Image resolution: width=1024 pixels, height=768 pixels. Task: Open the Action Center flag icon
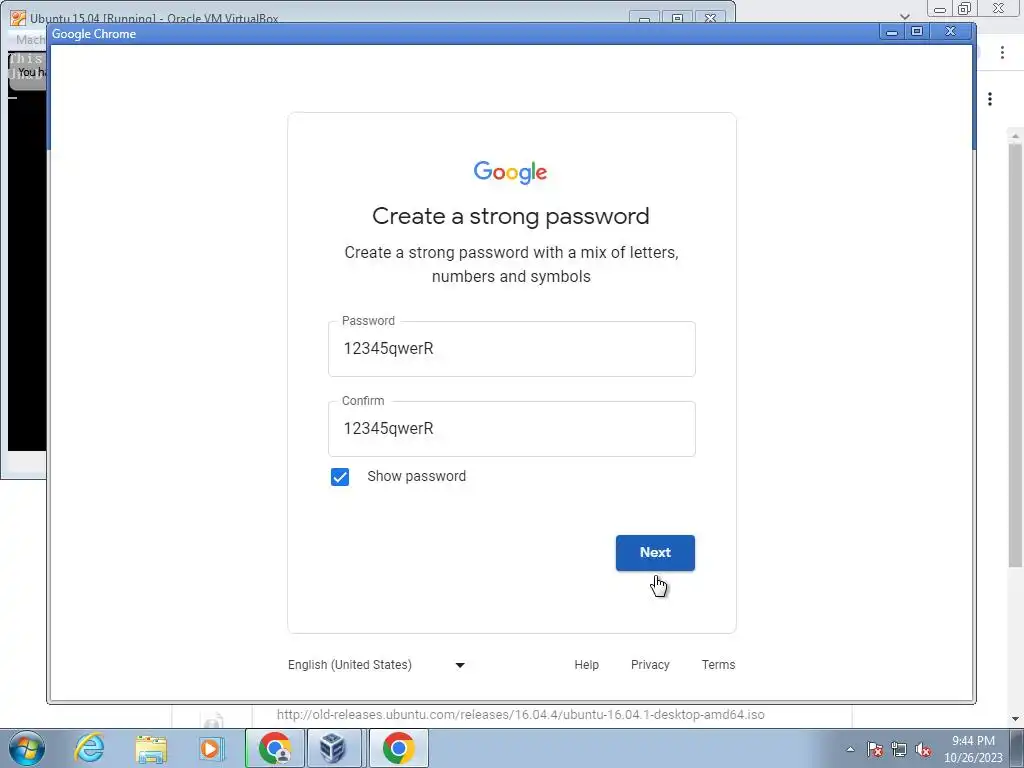tap(875, 749)
